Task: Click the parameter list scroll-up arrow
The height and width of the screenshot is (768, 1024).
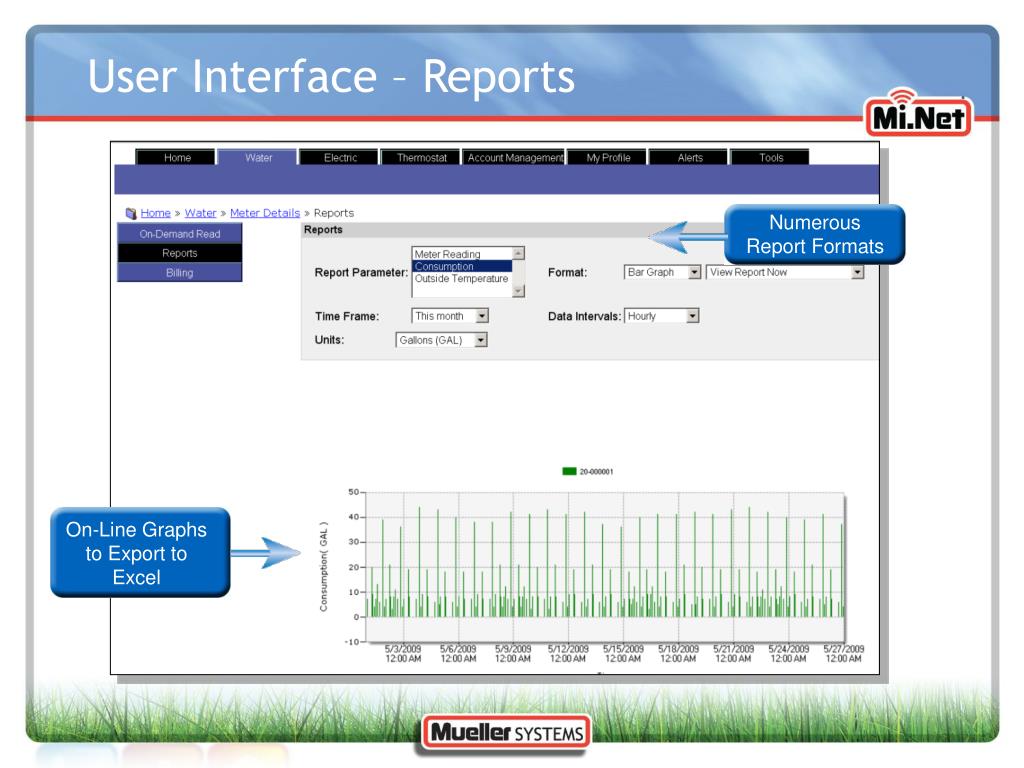Action: click(x=519, y=253)
